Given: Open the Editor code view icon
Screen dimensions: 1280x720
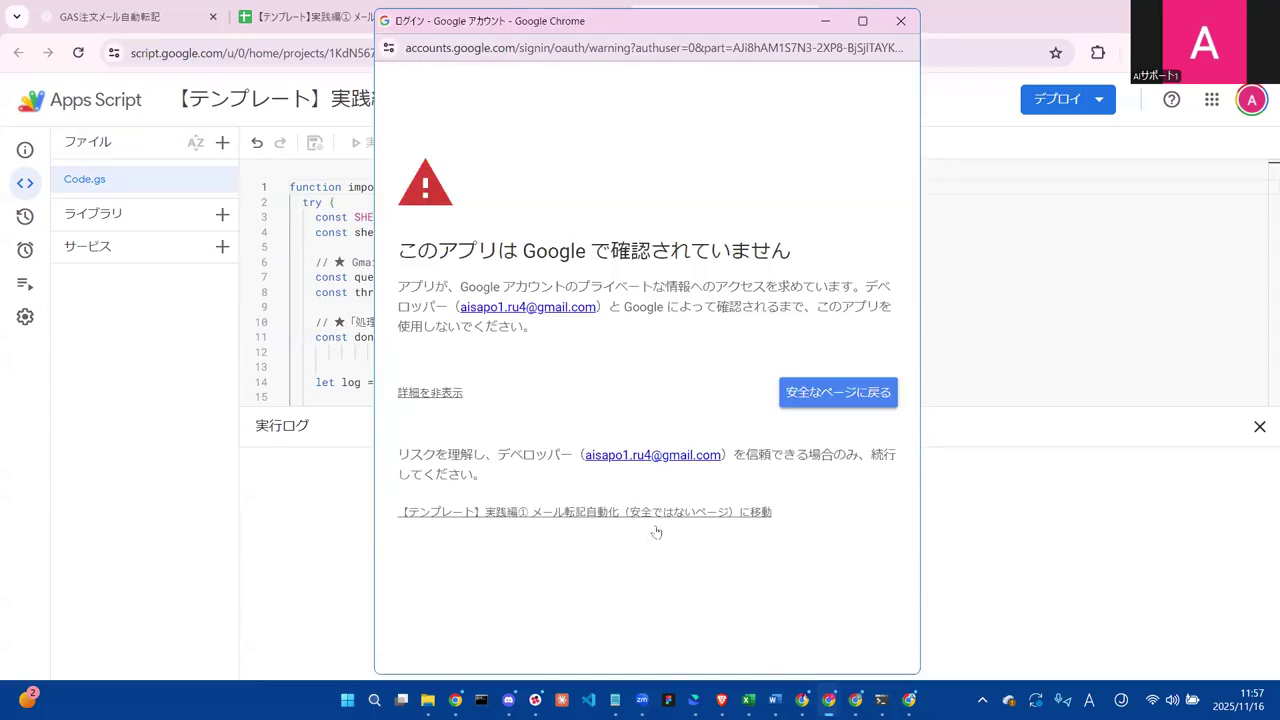Looking at the screenshot, I should [x=25, y=182].
